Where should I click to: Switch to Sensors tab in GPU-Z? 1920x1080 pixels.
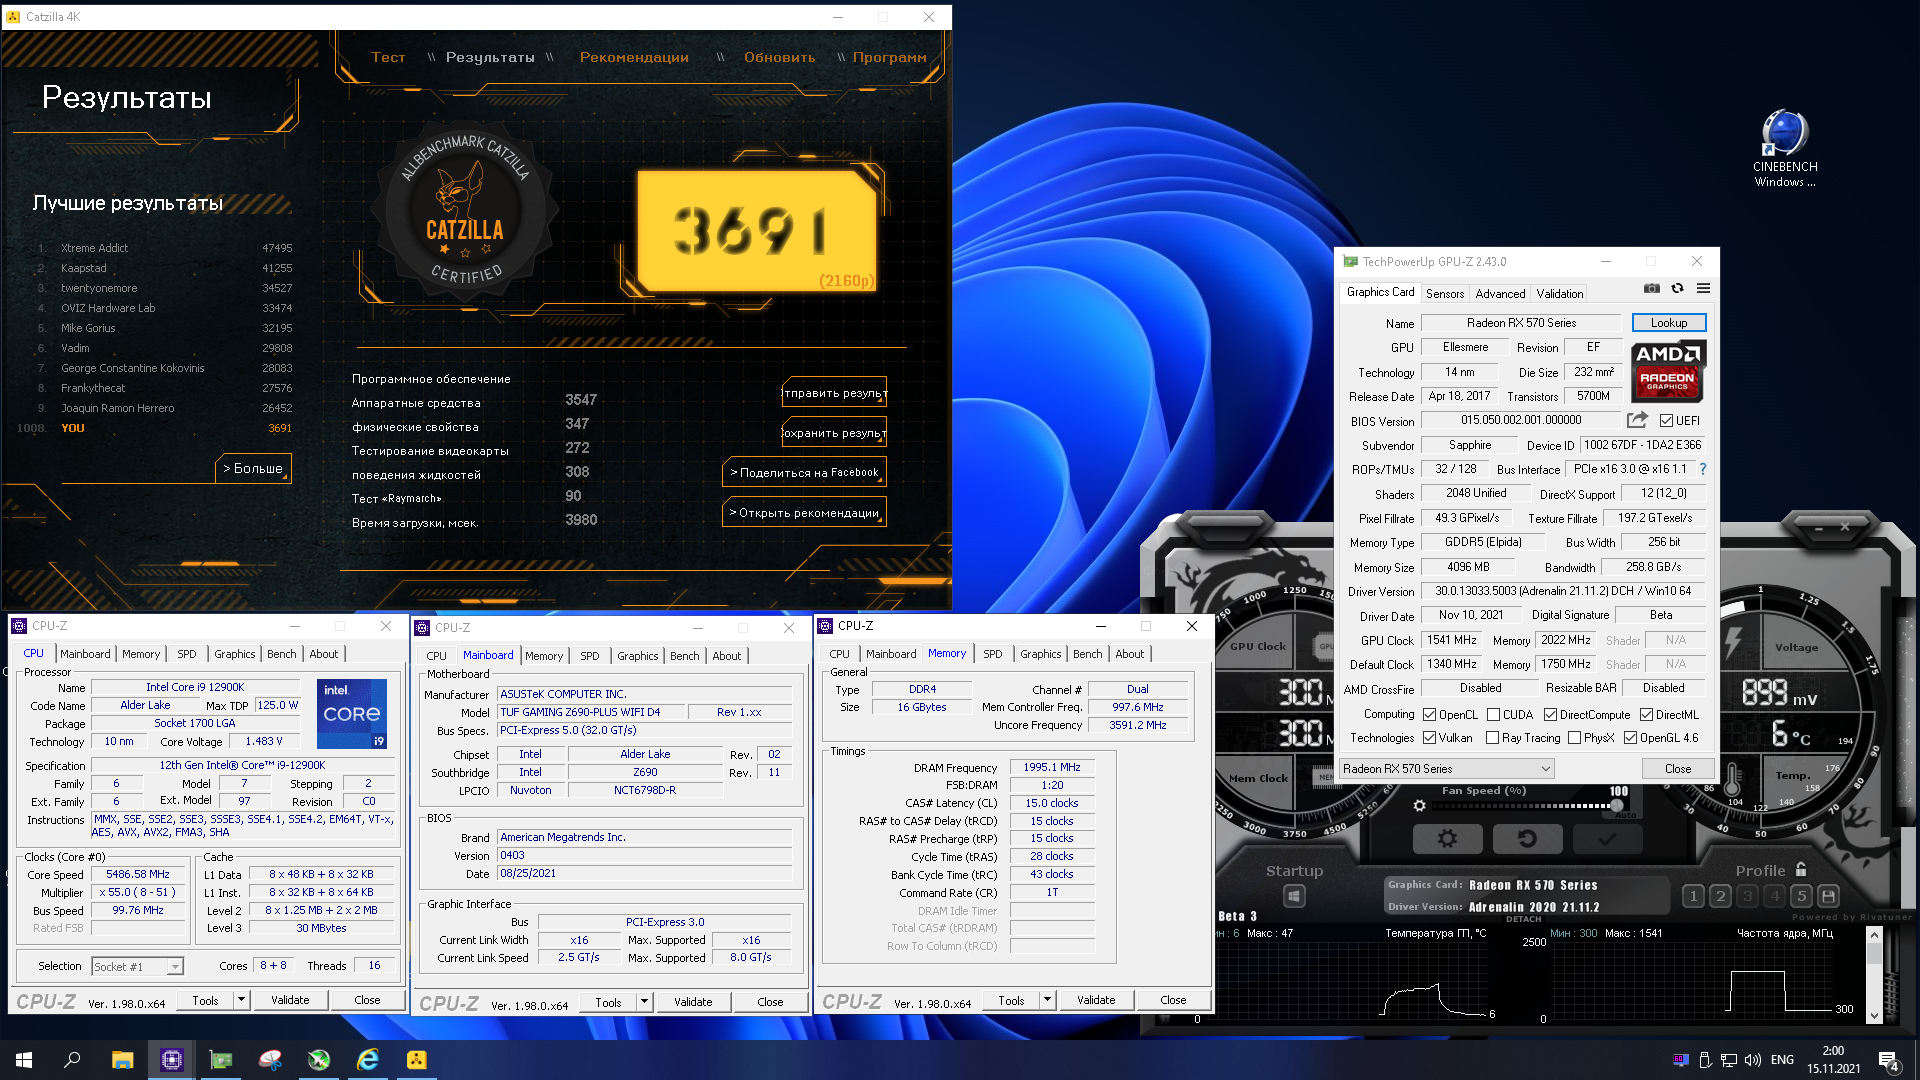coord(1444,293)
